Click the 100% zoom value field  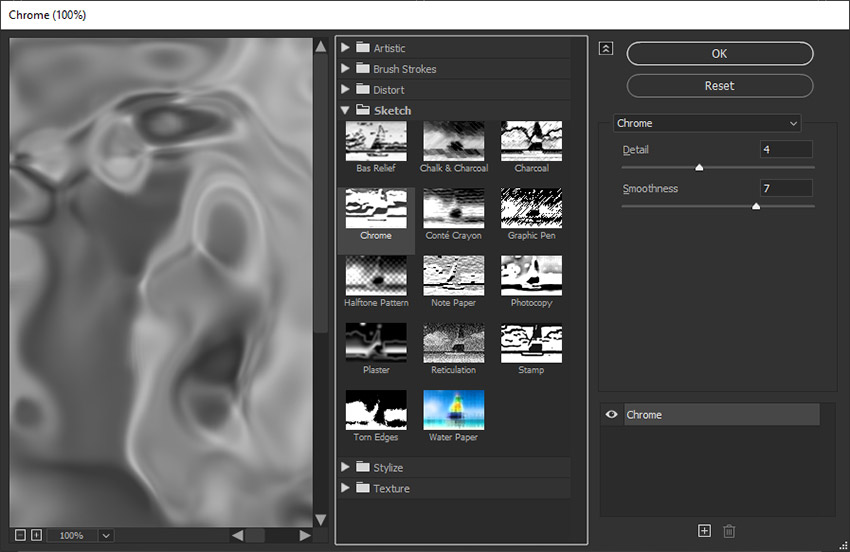pos(72,536)
